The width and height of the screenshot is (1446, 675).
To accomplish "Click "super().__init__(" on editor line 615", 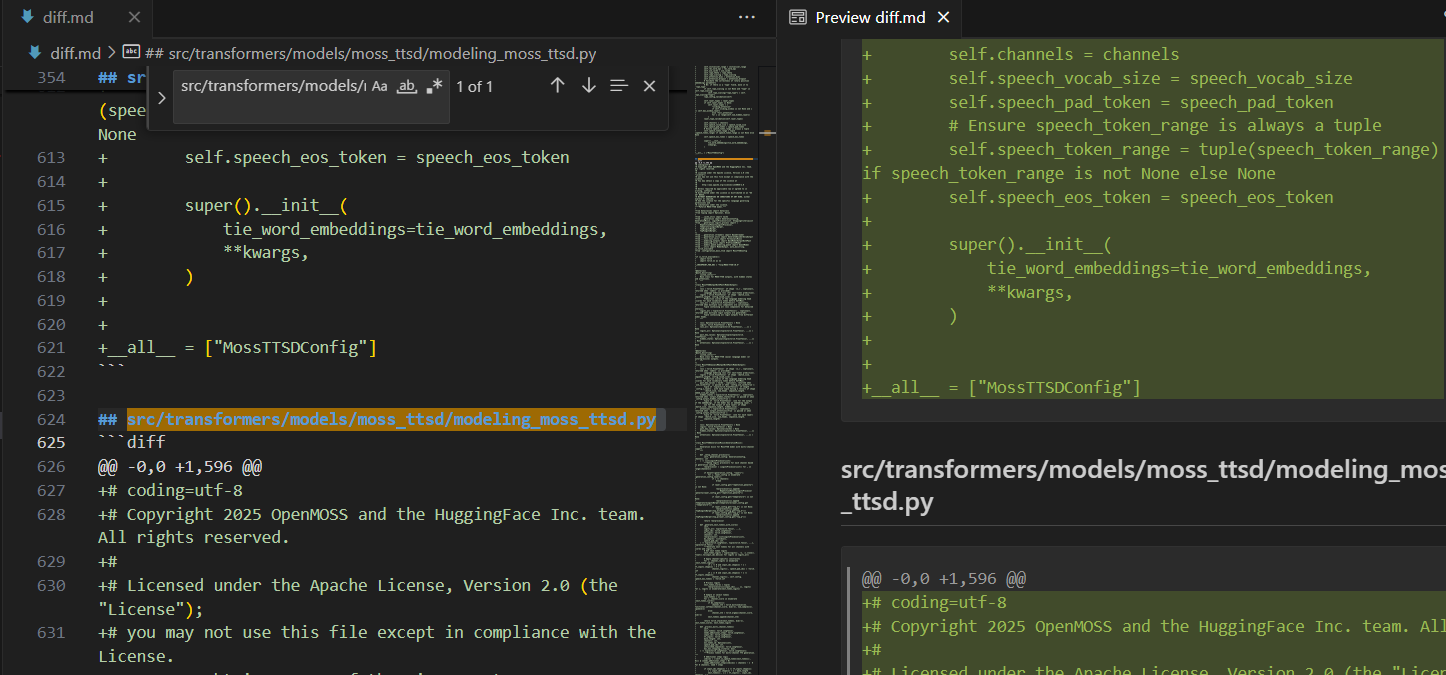I will 266,205.
